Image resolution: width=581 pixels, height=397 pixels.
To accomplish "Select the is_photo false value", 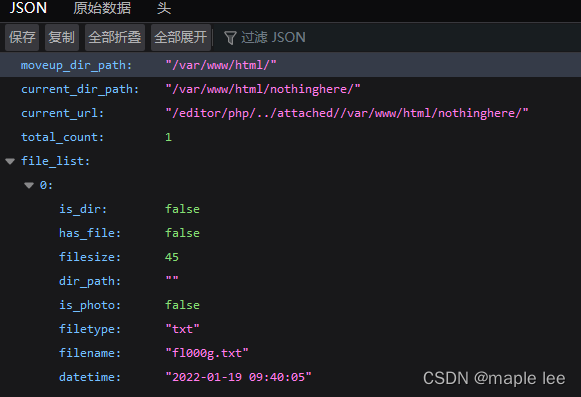I will pyautogui.click(x=182, y=305).
